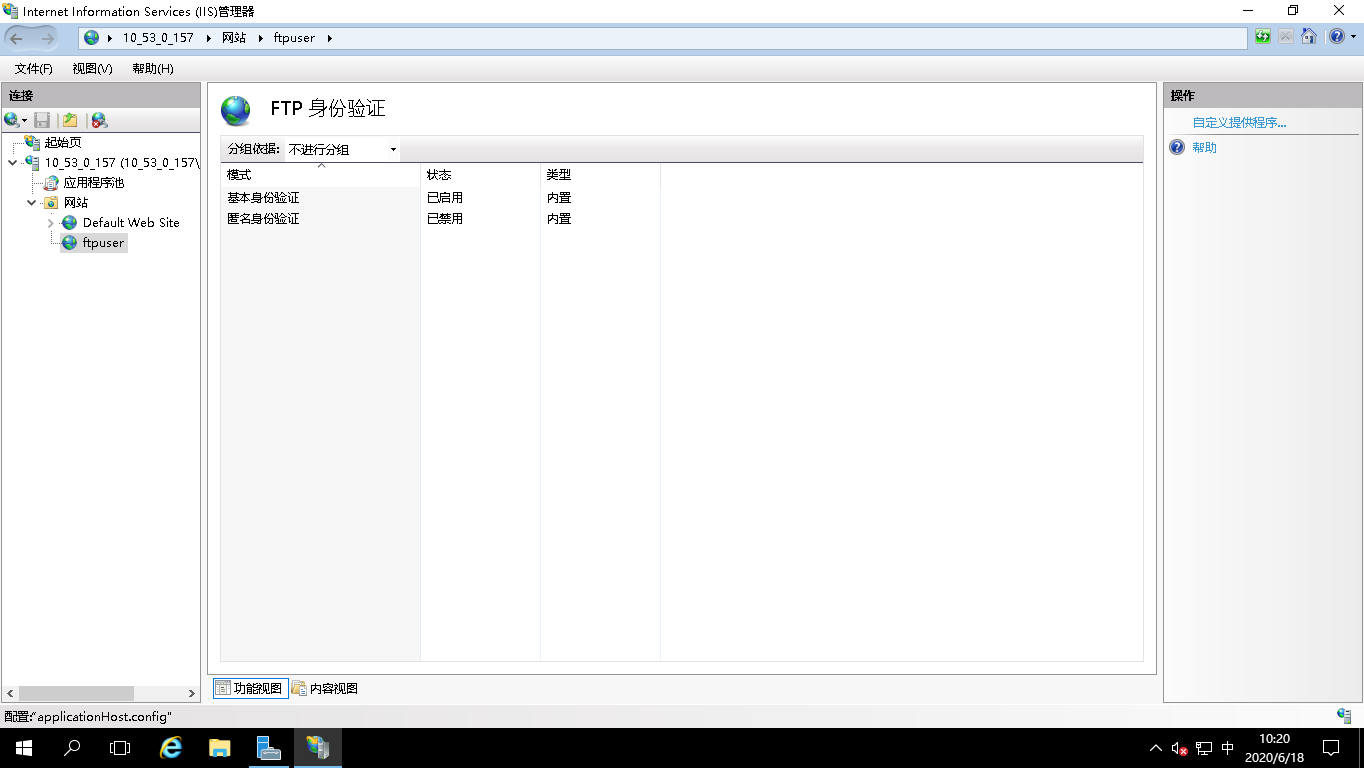
Task: Open arrow after 10_53_0_157 in breadcrumb
Action: tap(208, 38)
